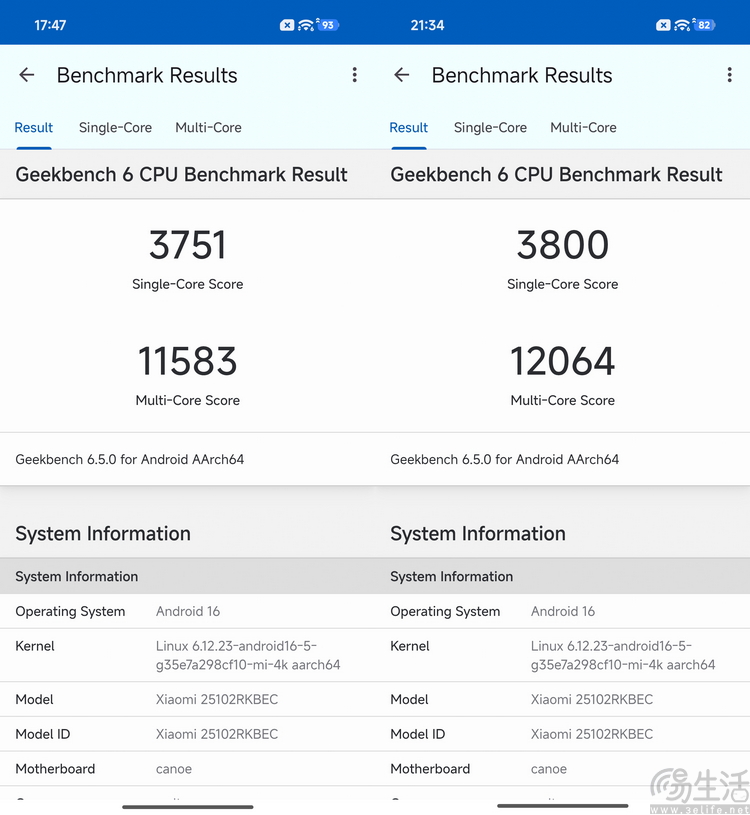Tap the clock showing 21:34

pos(427,25)
